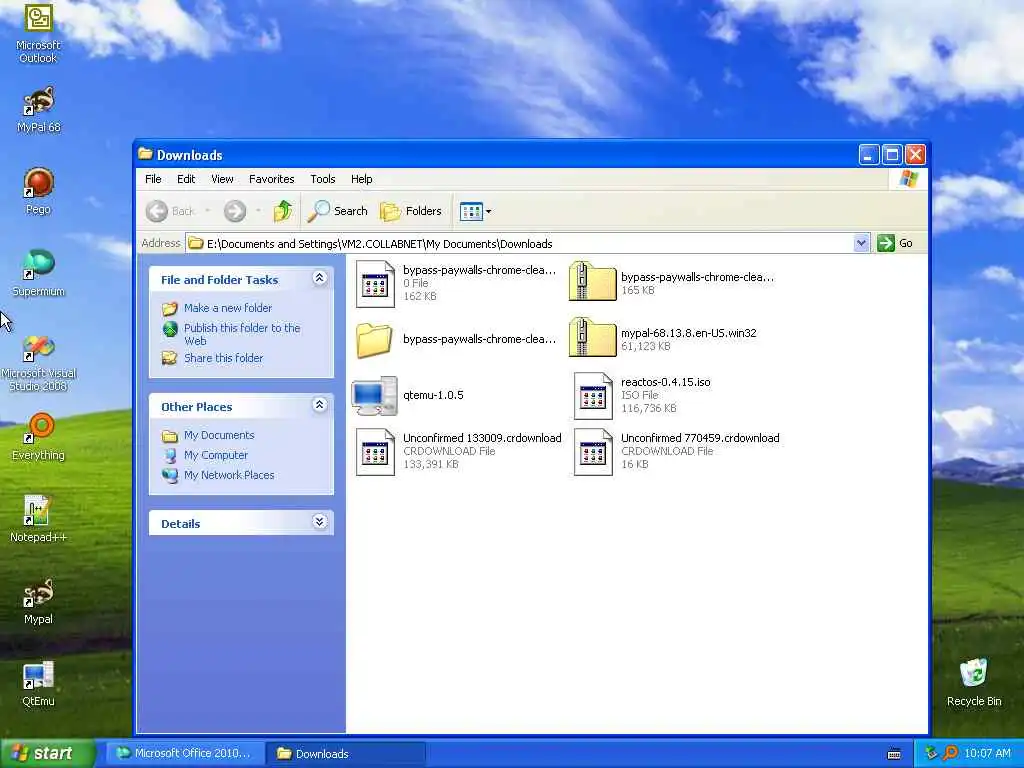Click the address path field

519,243
